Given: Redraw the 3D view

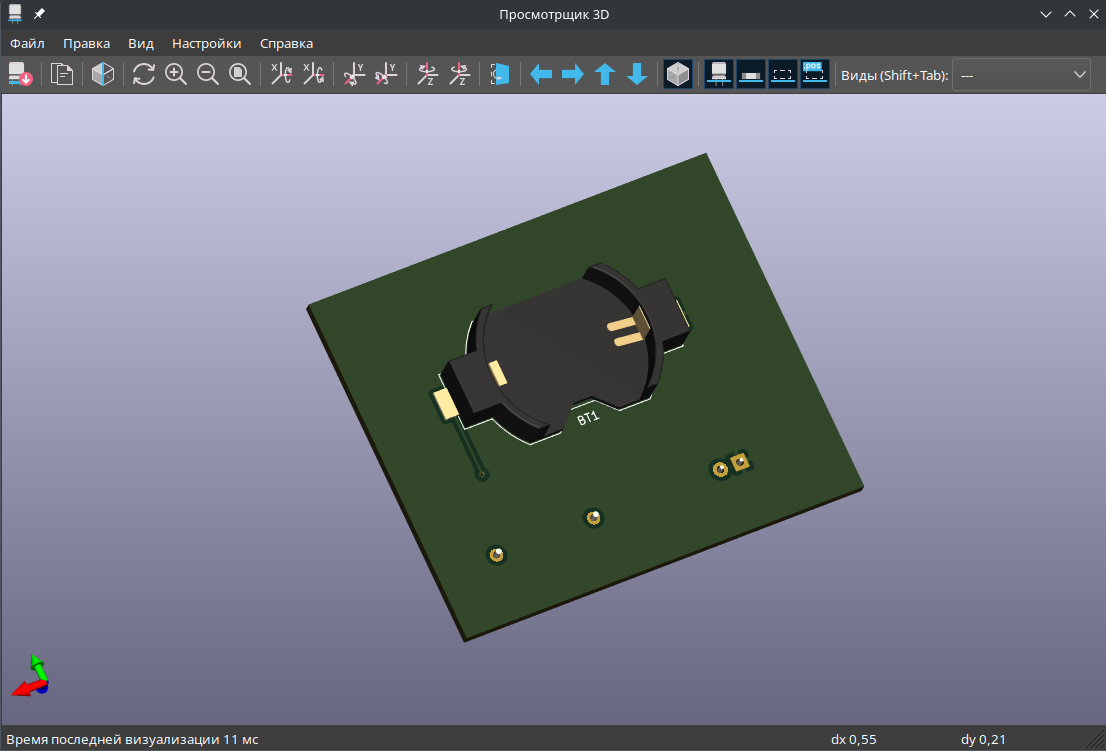Looking at the screenshot, I should [x=144, y=74].
